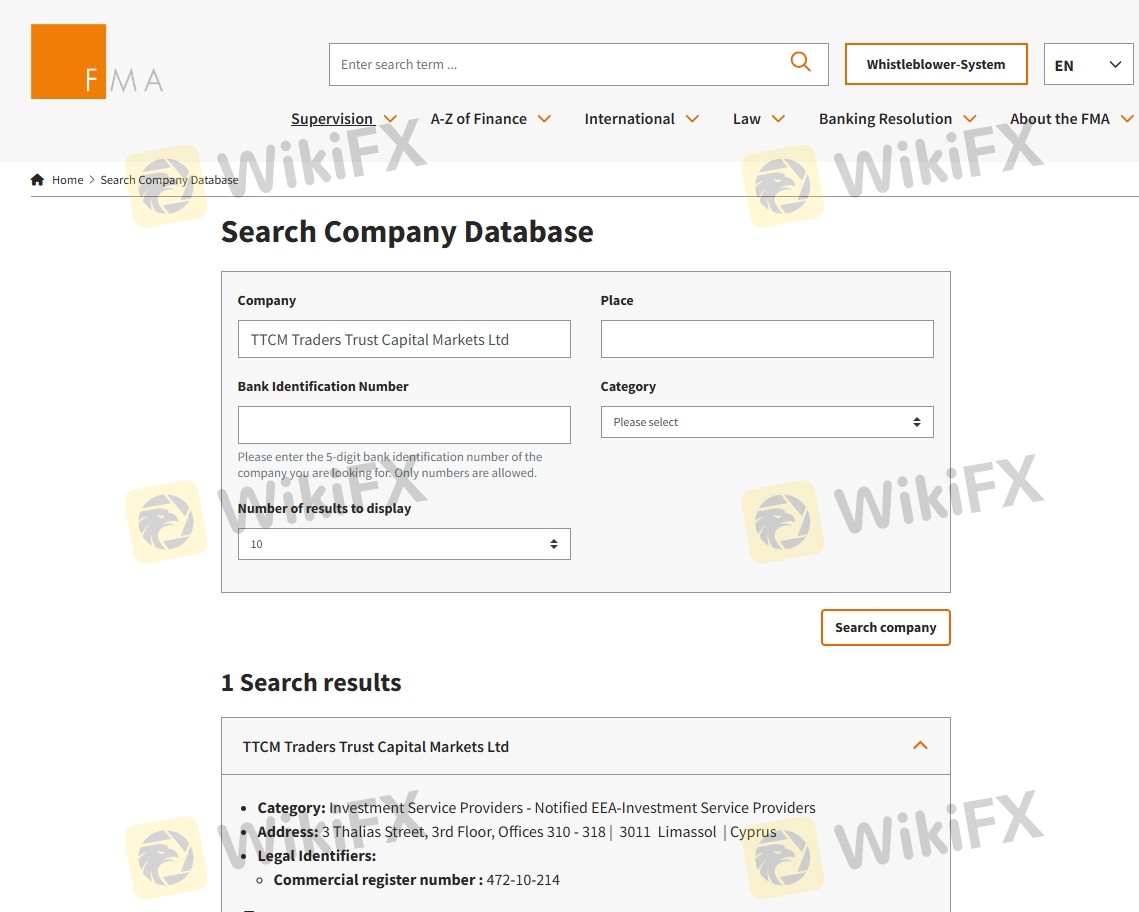Open the Supervision menu

point(332,118)
